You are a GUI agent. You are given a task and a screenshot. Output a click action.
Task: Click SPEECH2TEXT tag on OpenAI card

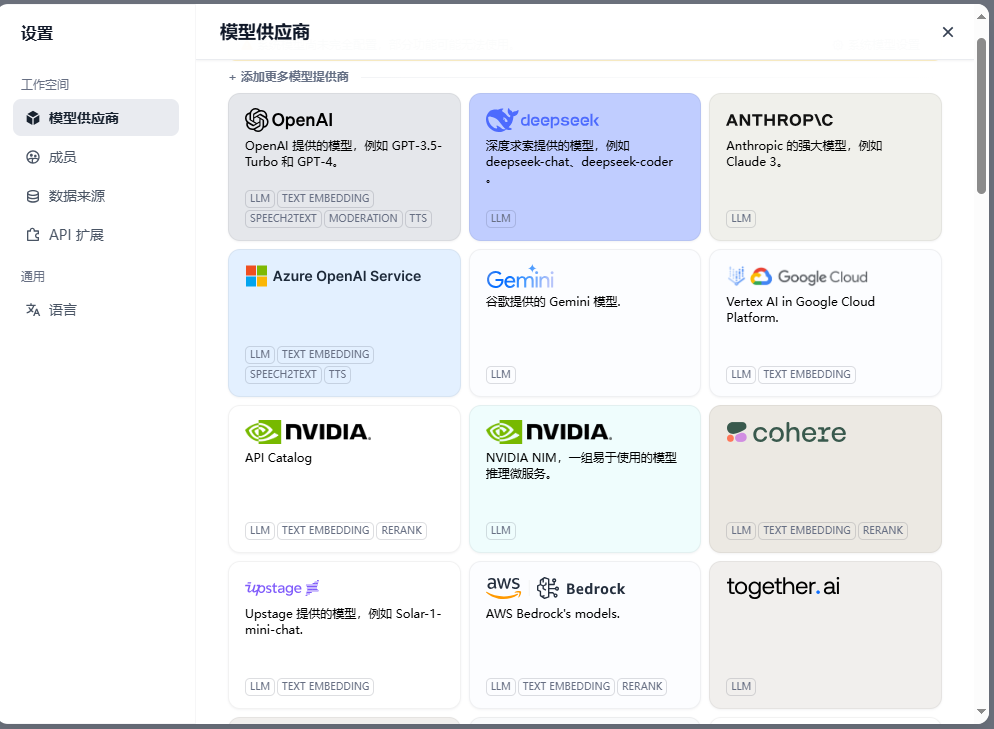pyautogui.click(x=283, y=219)
